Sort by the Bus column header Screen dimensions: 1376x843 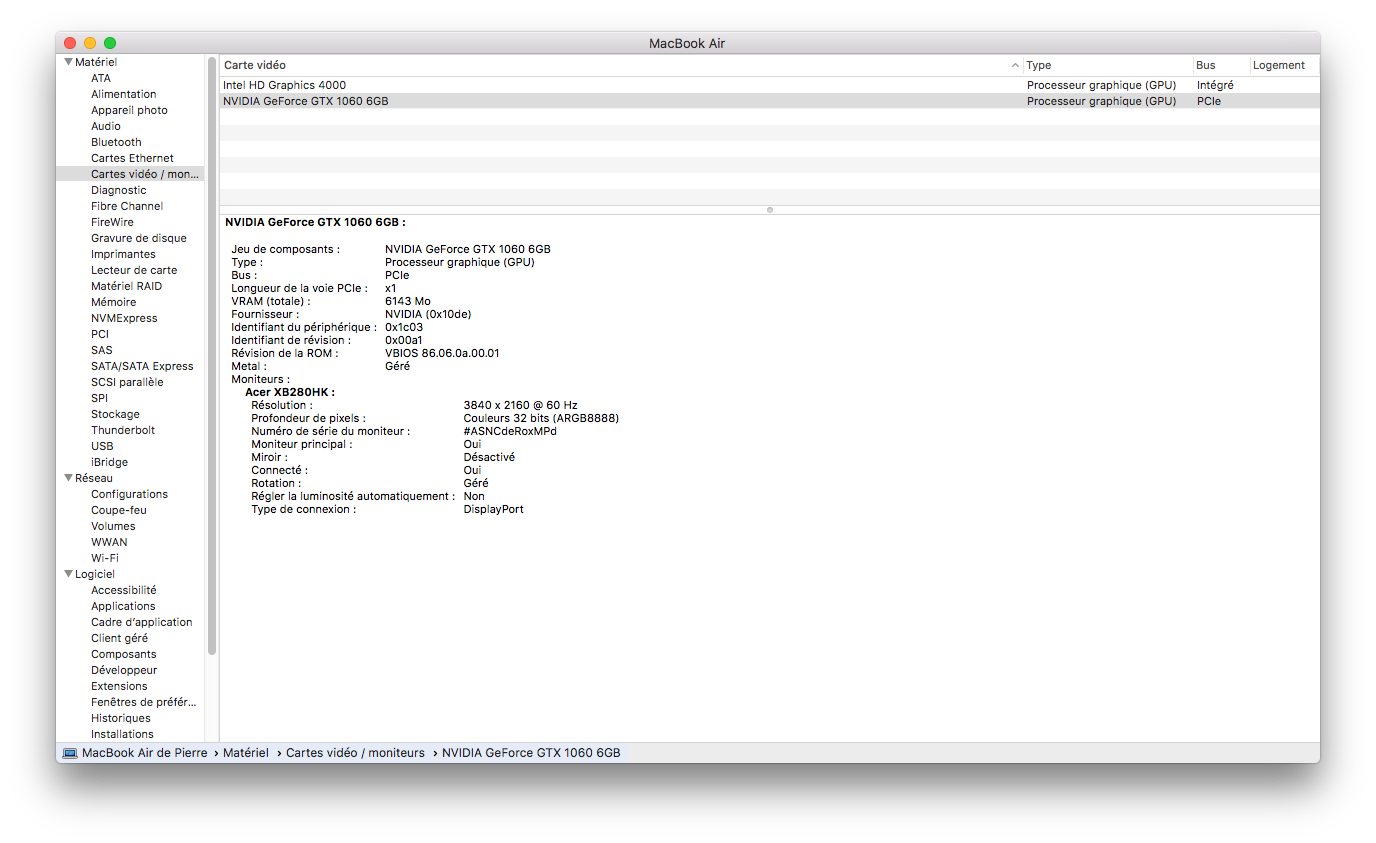[x=1221, y=65]
